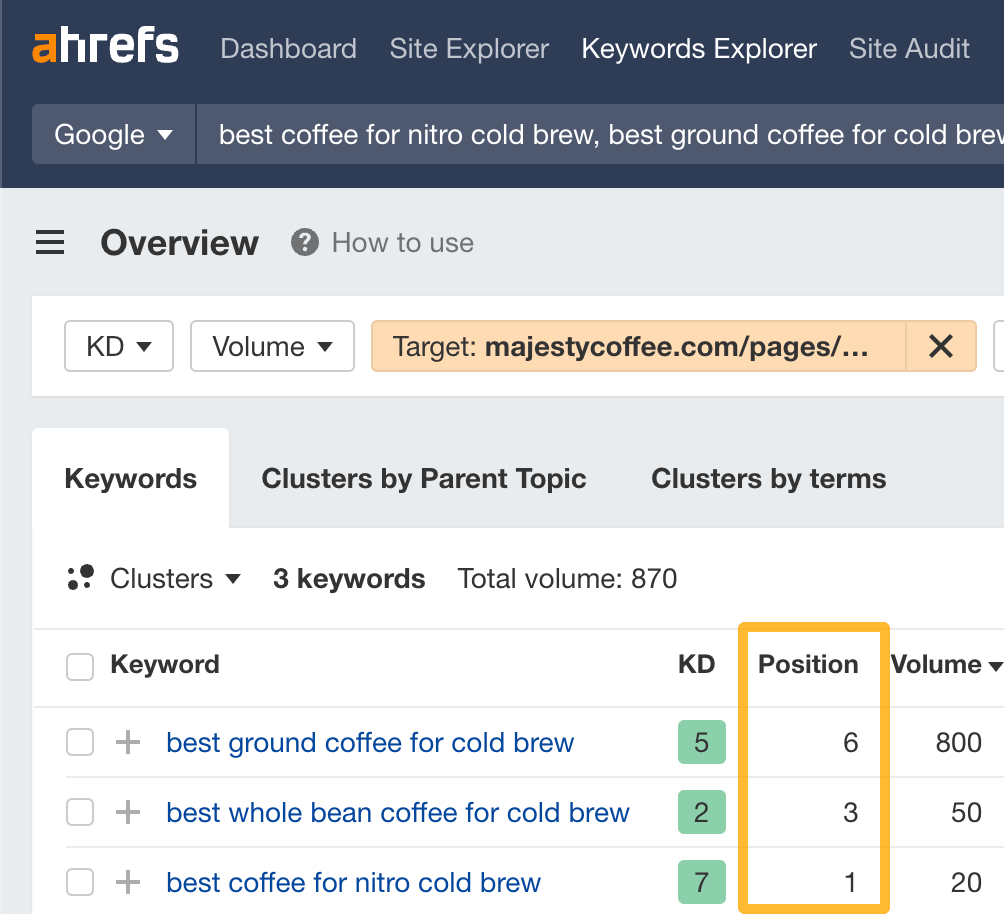Open the best whole bean coffee keyword link
The image size is (1004, 914).
pyautogui.click(x=397, y=812)
